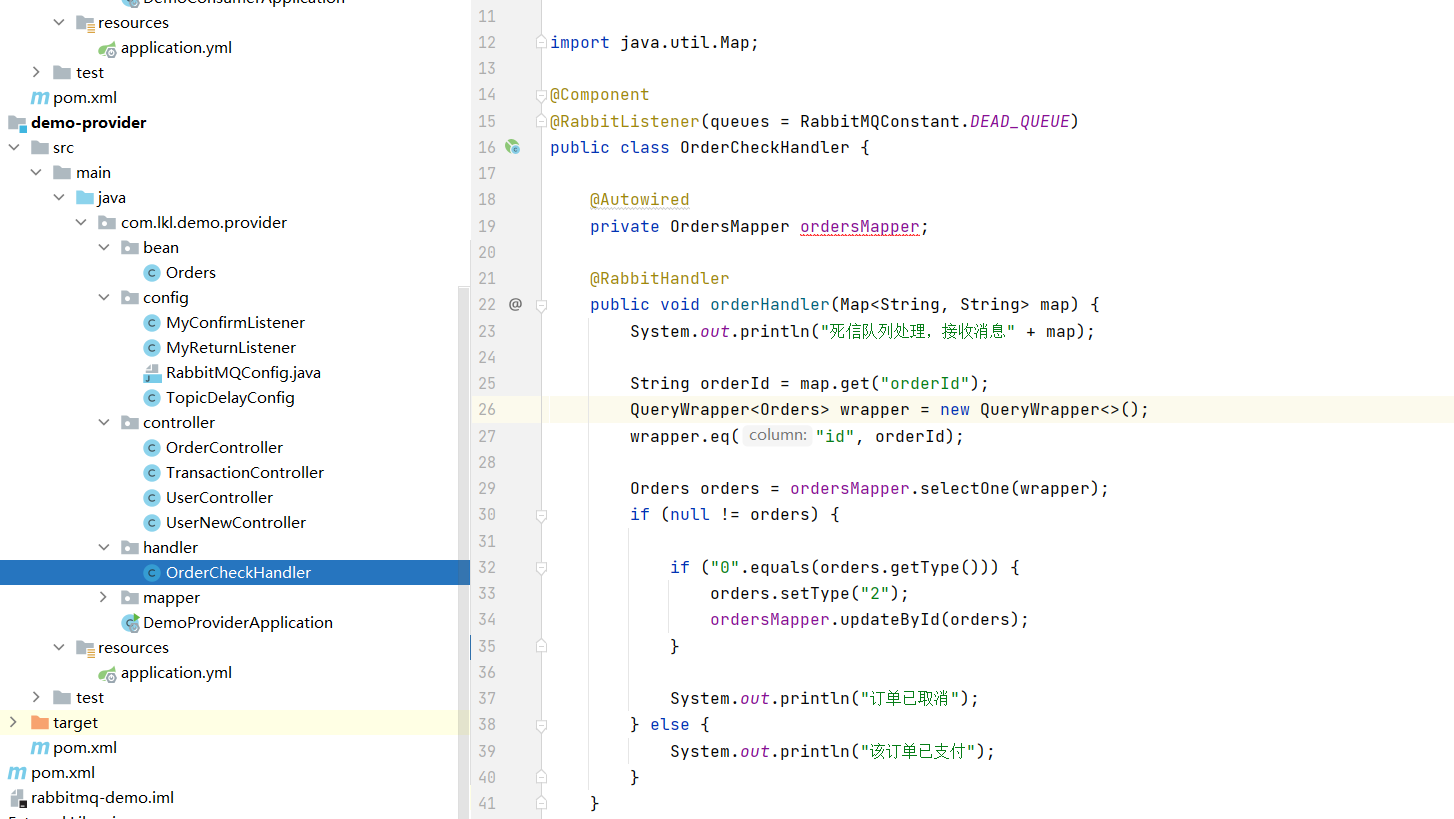1454x819 pixels.
Task: Click OrderCheckHandler class name in editor
Action: (x=765, y=147)
